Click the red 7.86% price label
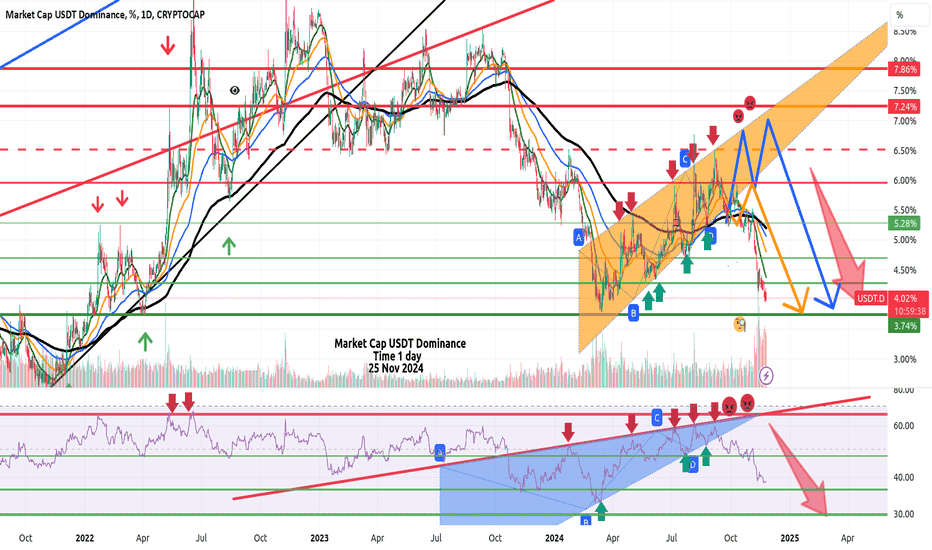 (905, 70)
